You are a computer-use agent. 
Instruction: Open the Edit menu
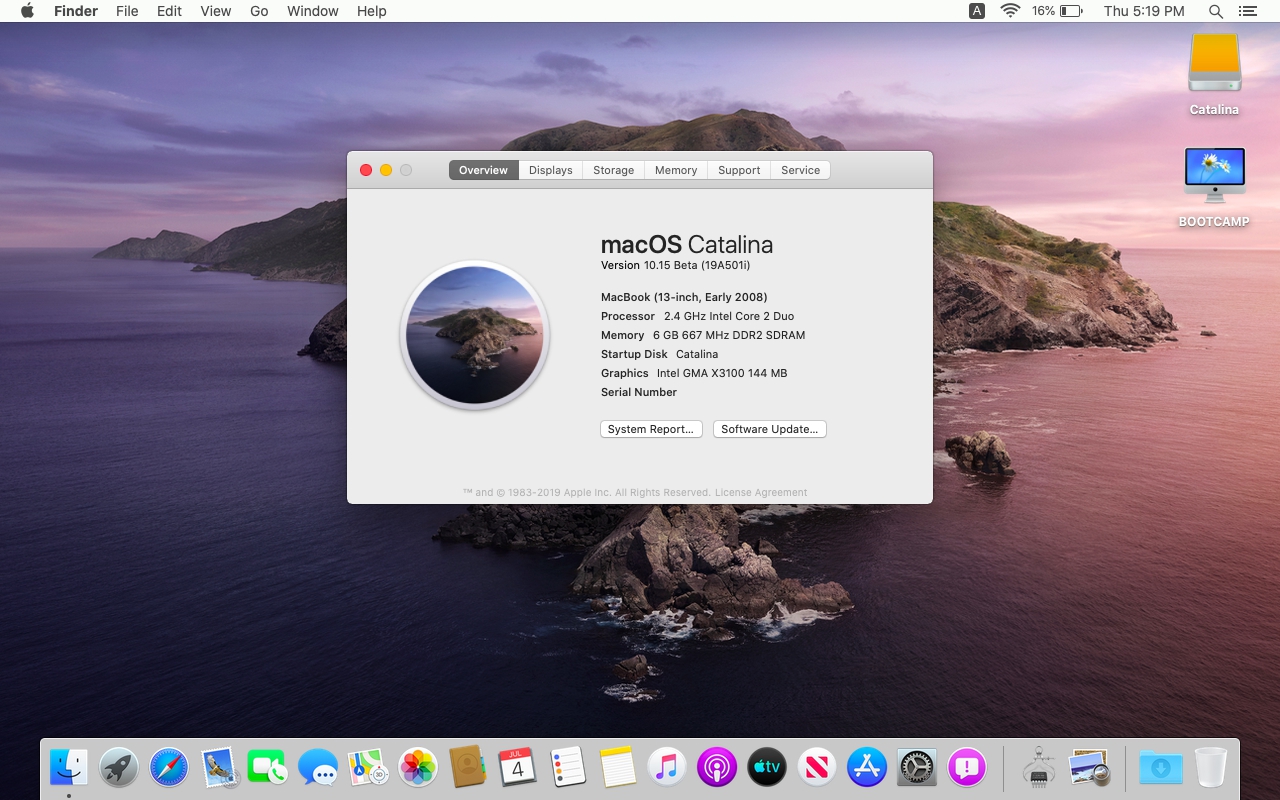pyautogui.click(x=169, y=11)
